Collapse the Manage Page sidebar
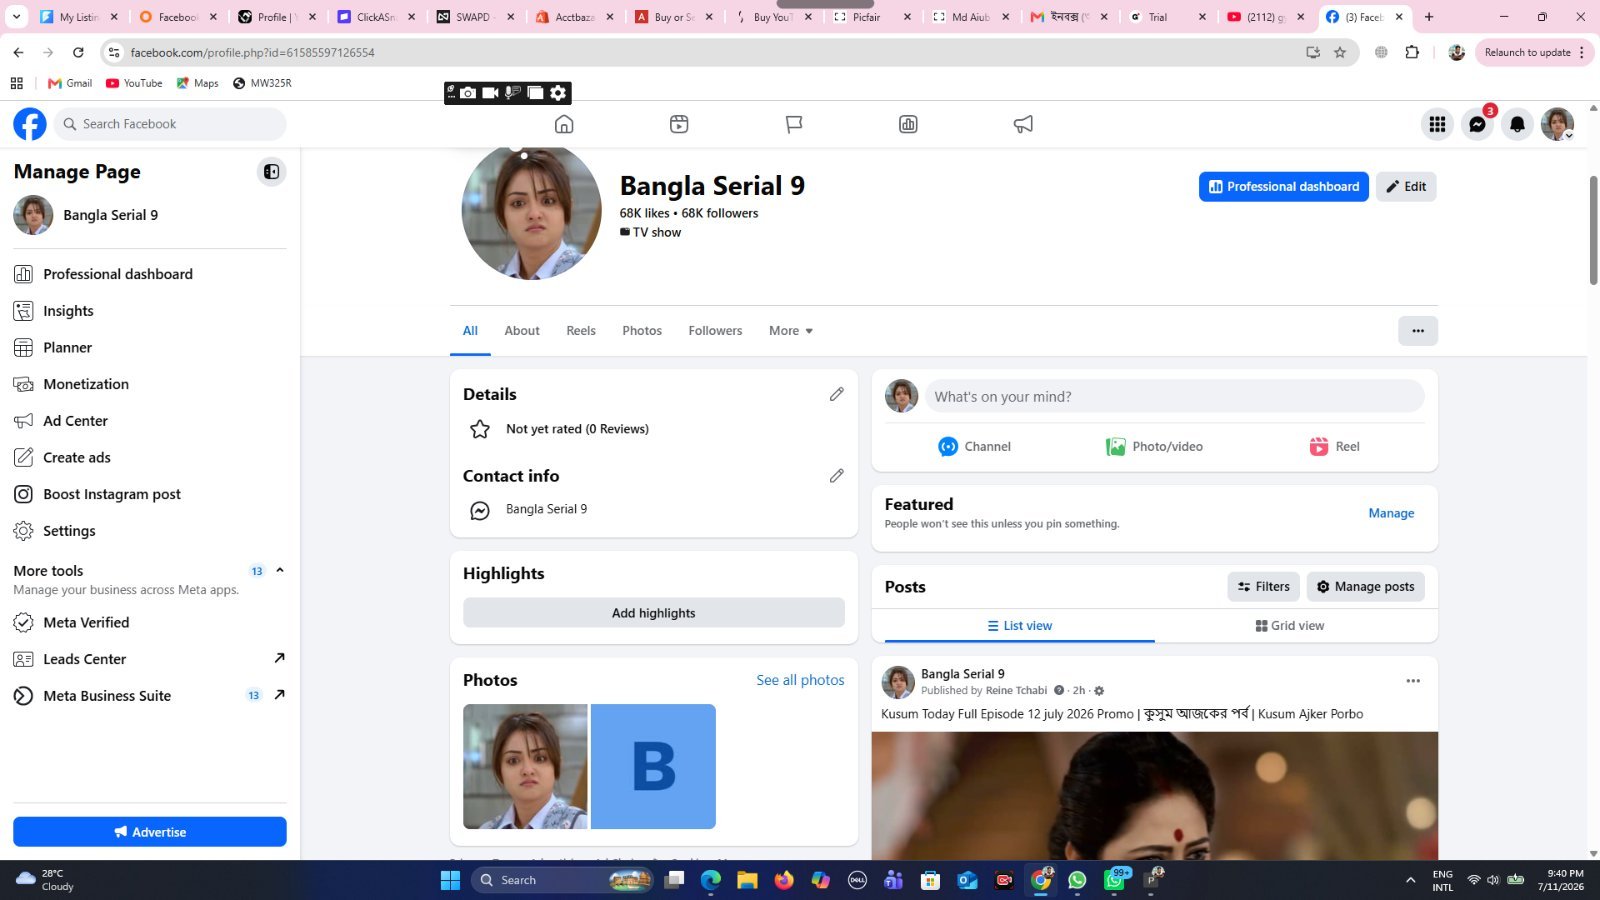Image resolution: width=1600 pixels, height=900 pixels. point(271,172)
